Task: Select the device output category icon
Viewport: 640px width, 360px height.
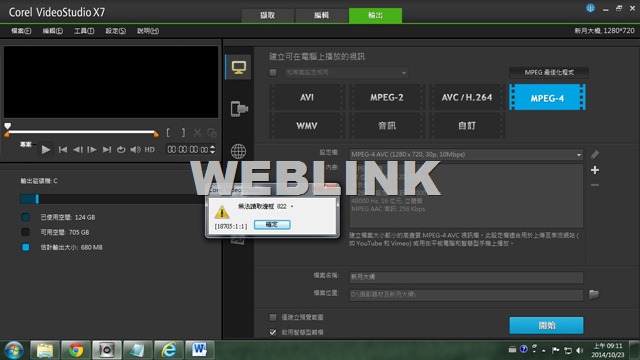Action: tap(239, 109)
